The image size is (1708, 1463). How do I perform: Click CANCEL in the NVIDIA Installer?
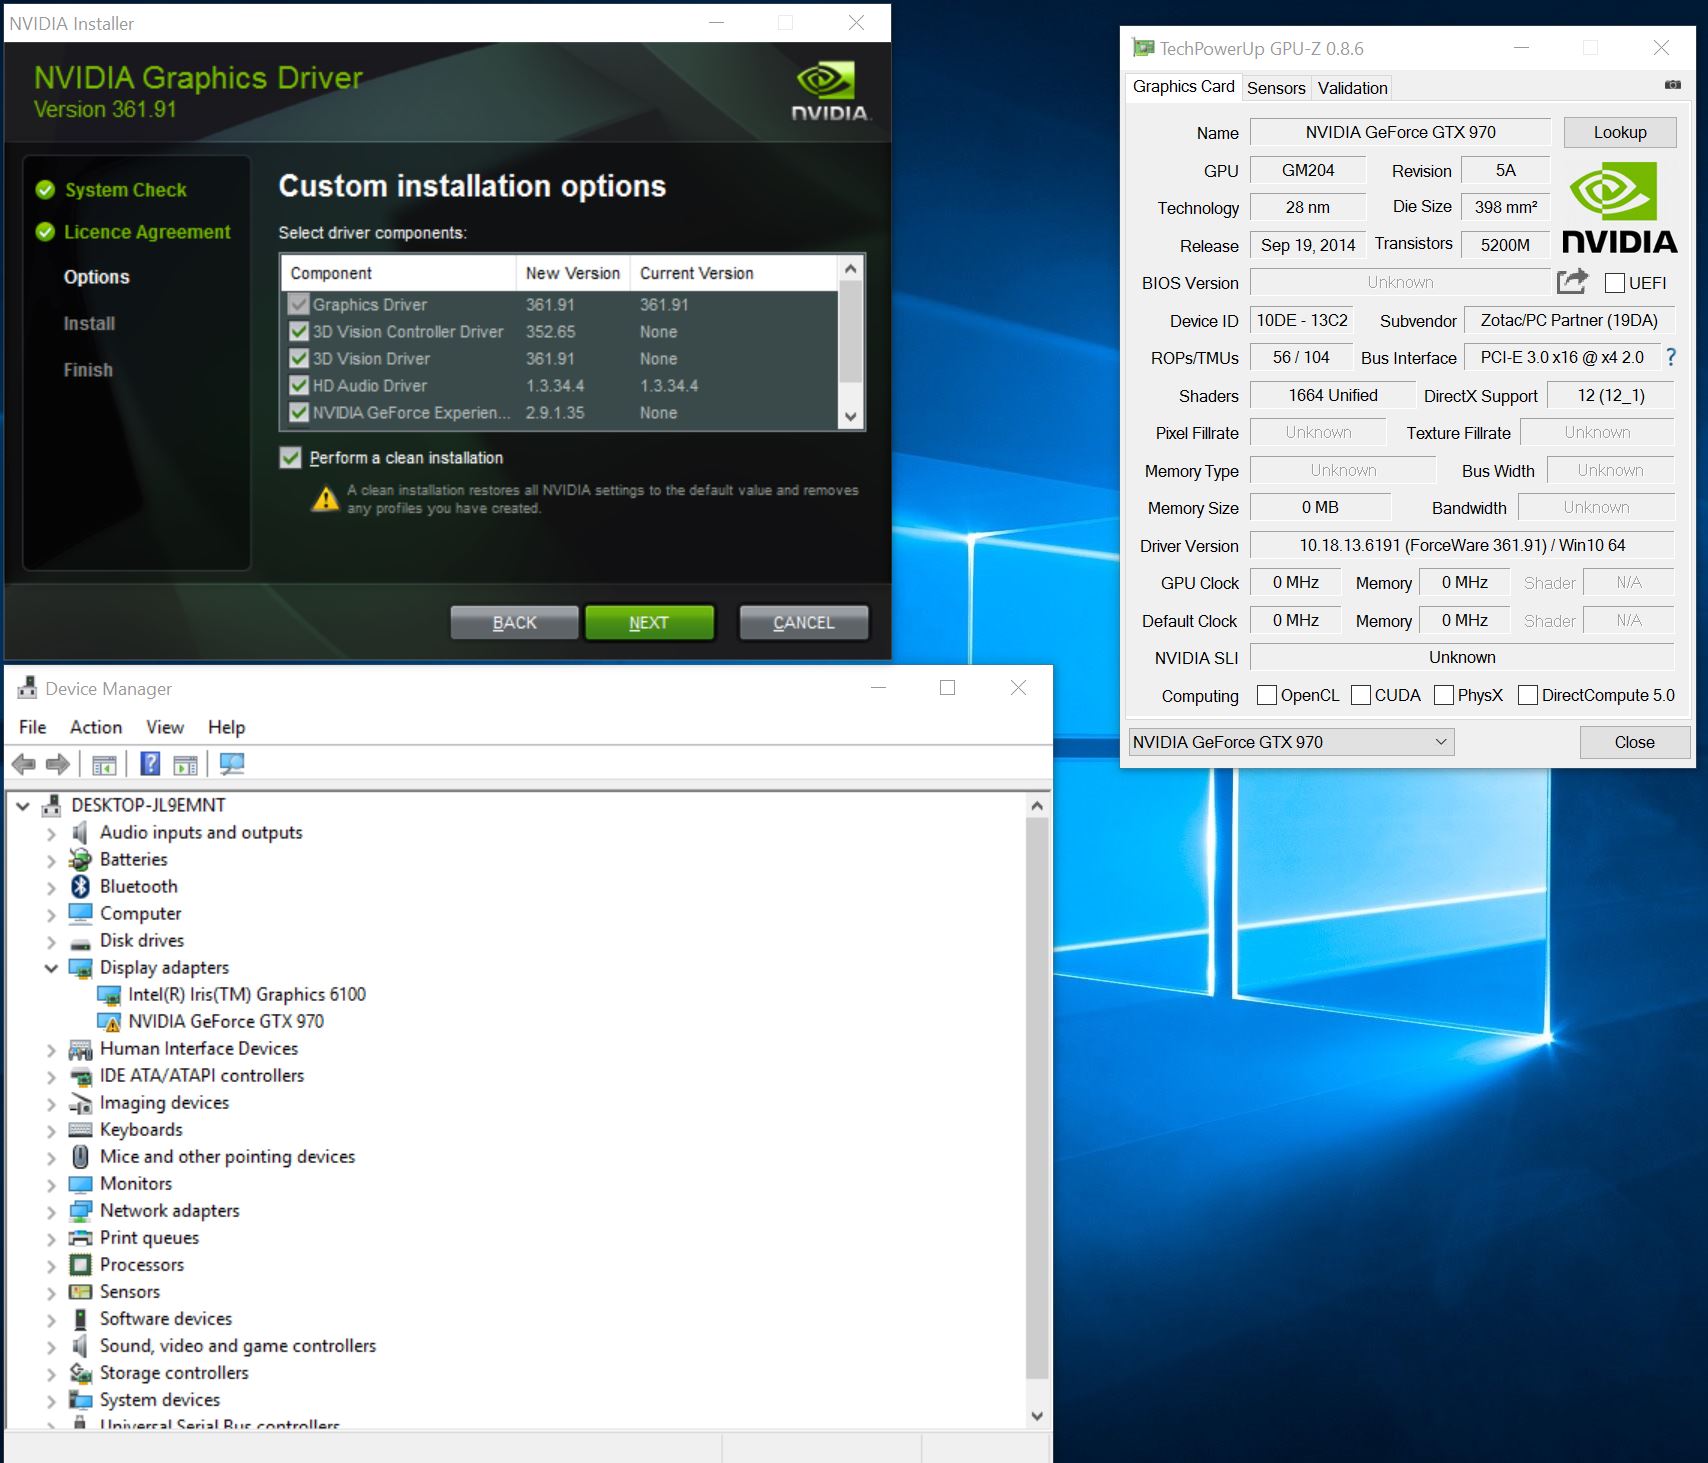[x=803, y=622]
